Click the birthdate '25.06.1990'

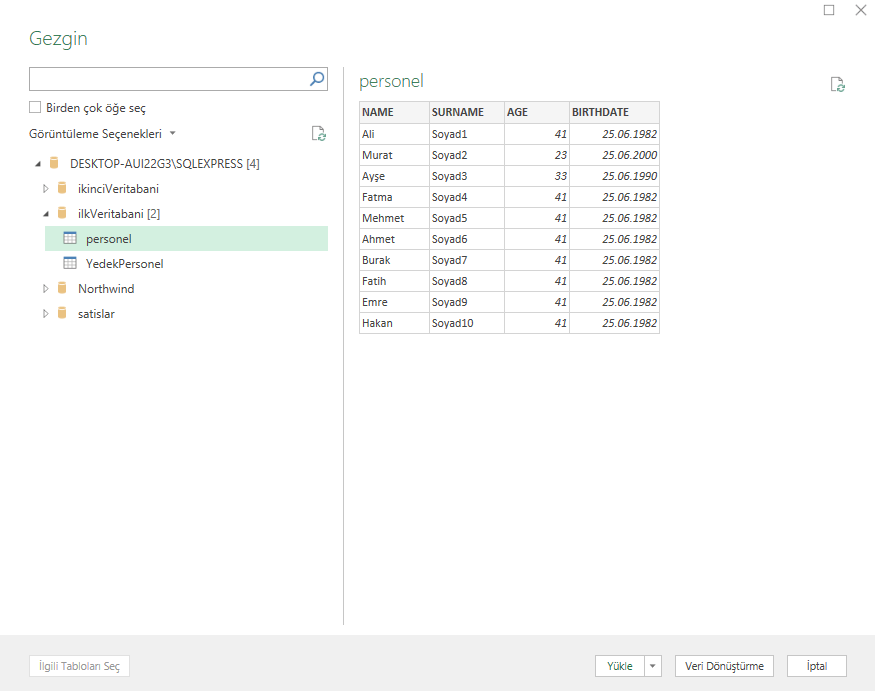pyautogui.click(x=614, y=176)
